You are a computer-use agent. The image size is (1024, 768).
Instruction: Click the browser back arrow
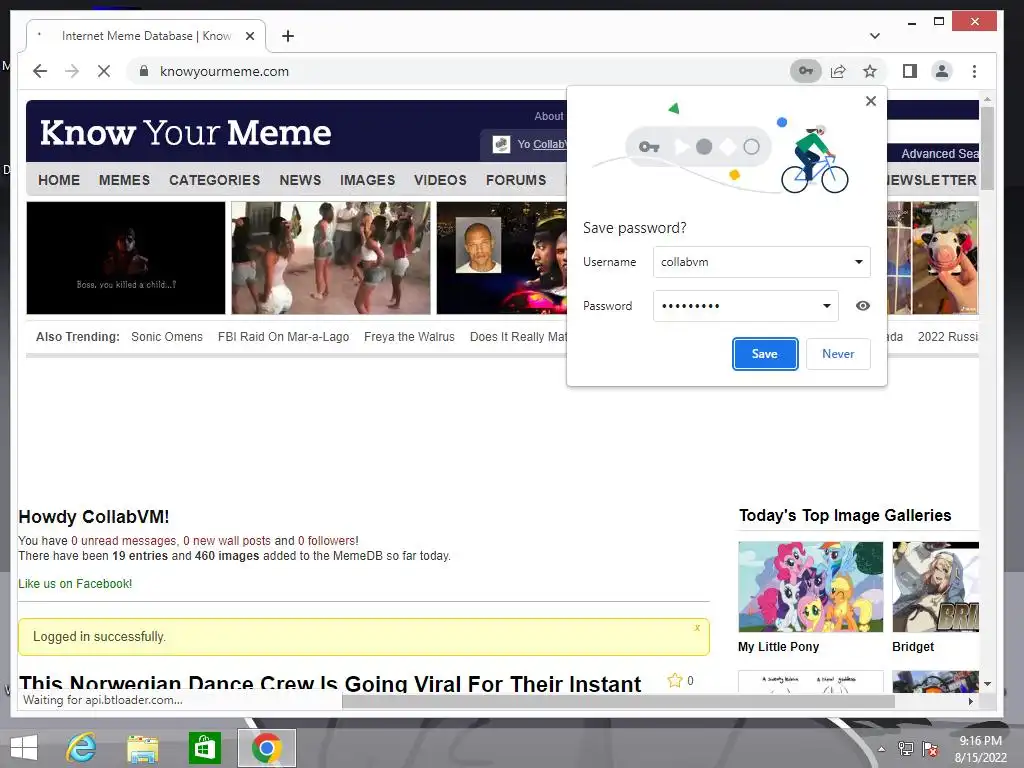pyautogui.click(x=40, y=71)
